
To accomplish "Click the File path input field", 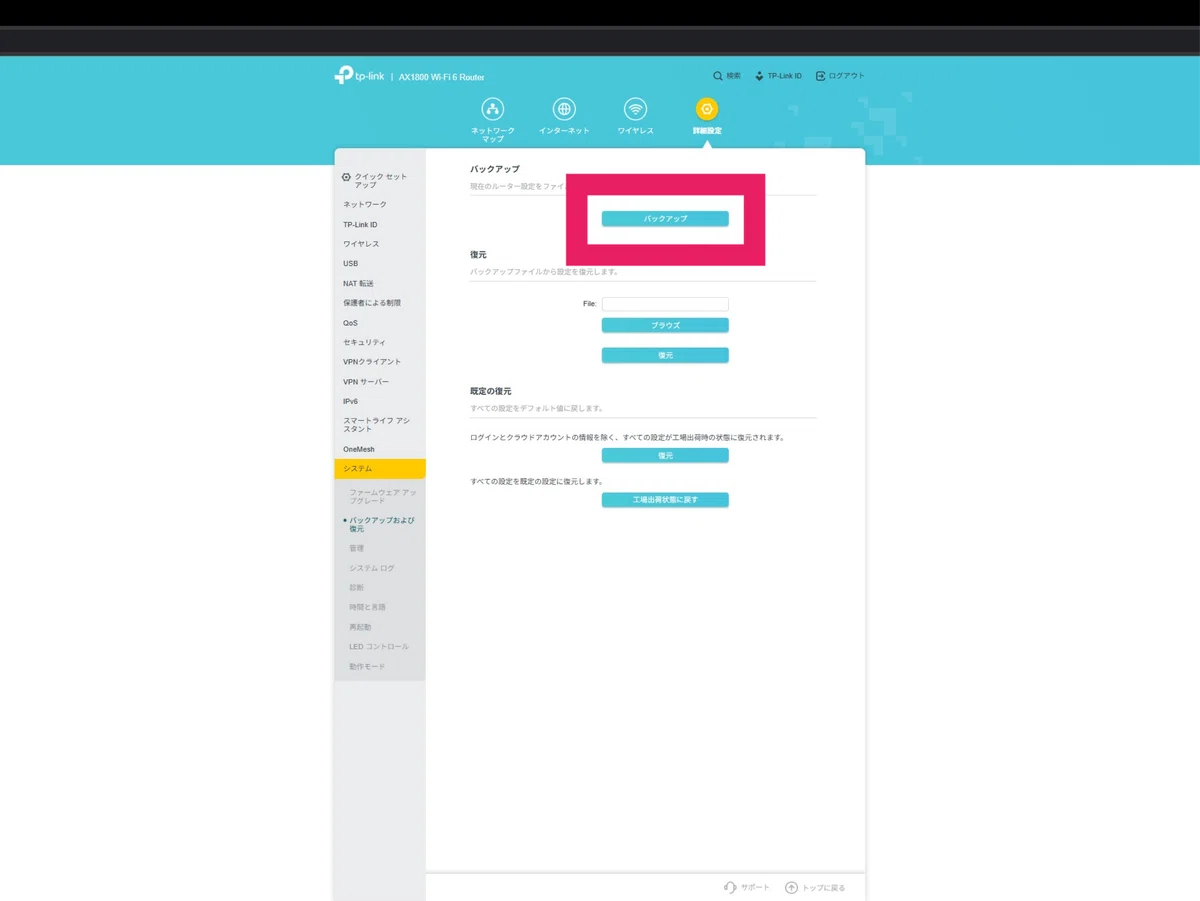I will [665, 303].
